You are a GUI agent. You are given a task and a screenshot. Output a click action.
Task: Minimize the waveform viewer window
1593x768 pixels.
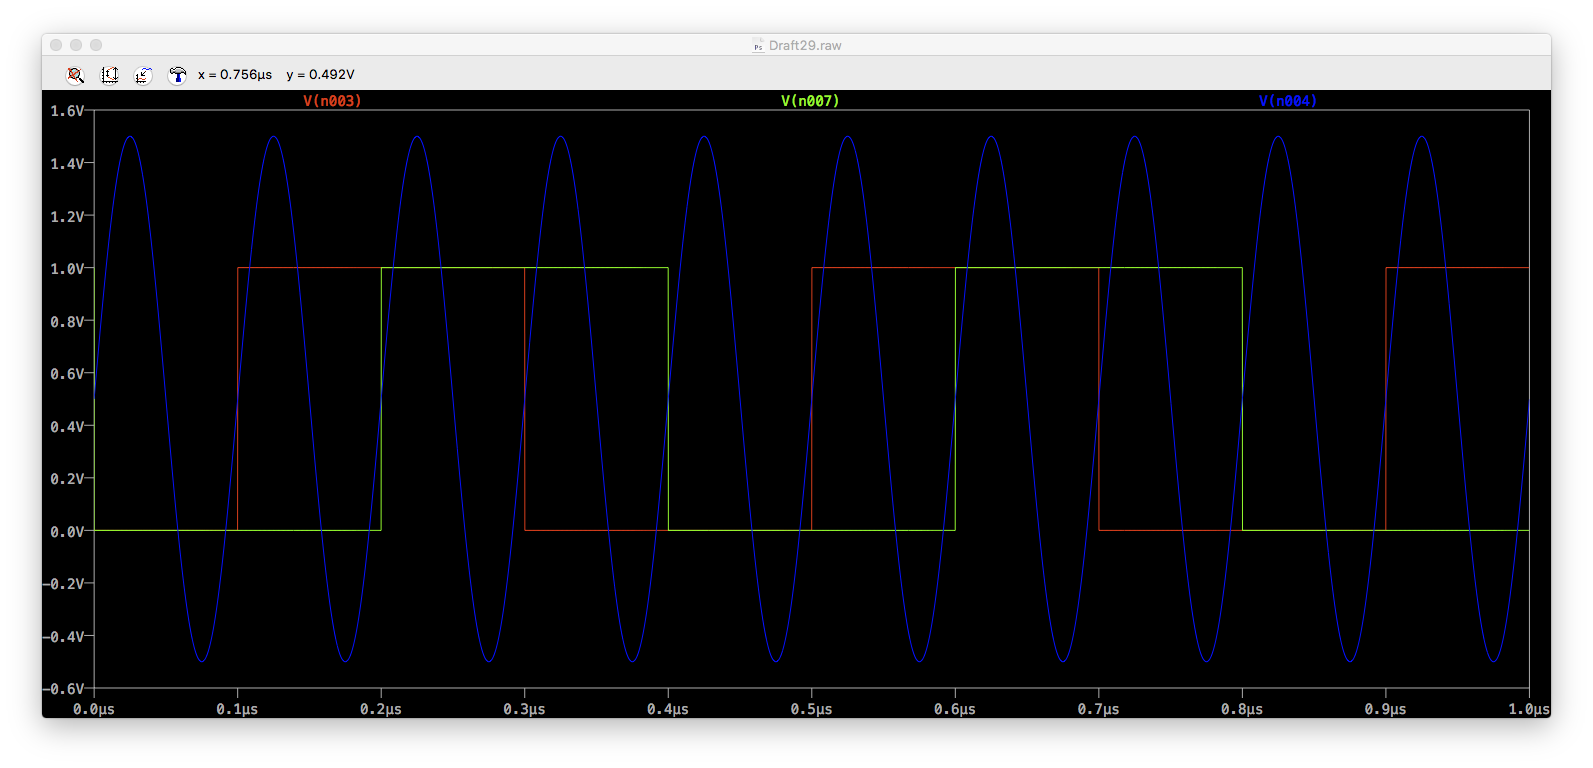click(x=76, y=45)
